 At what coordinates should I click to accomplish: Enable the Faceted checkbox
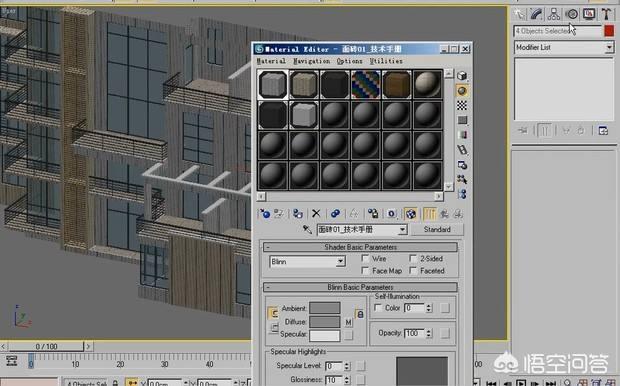pos(413,271)
